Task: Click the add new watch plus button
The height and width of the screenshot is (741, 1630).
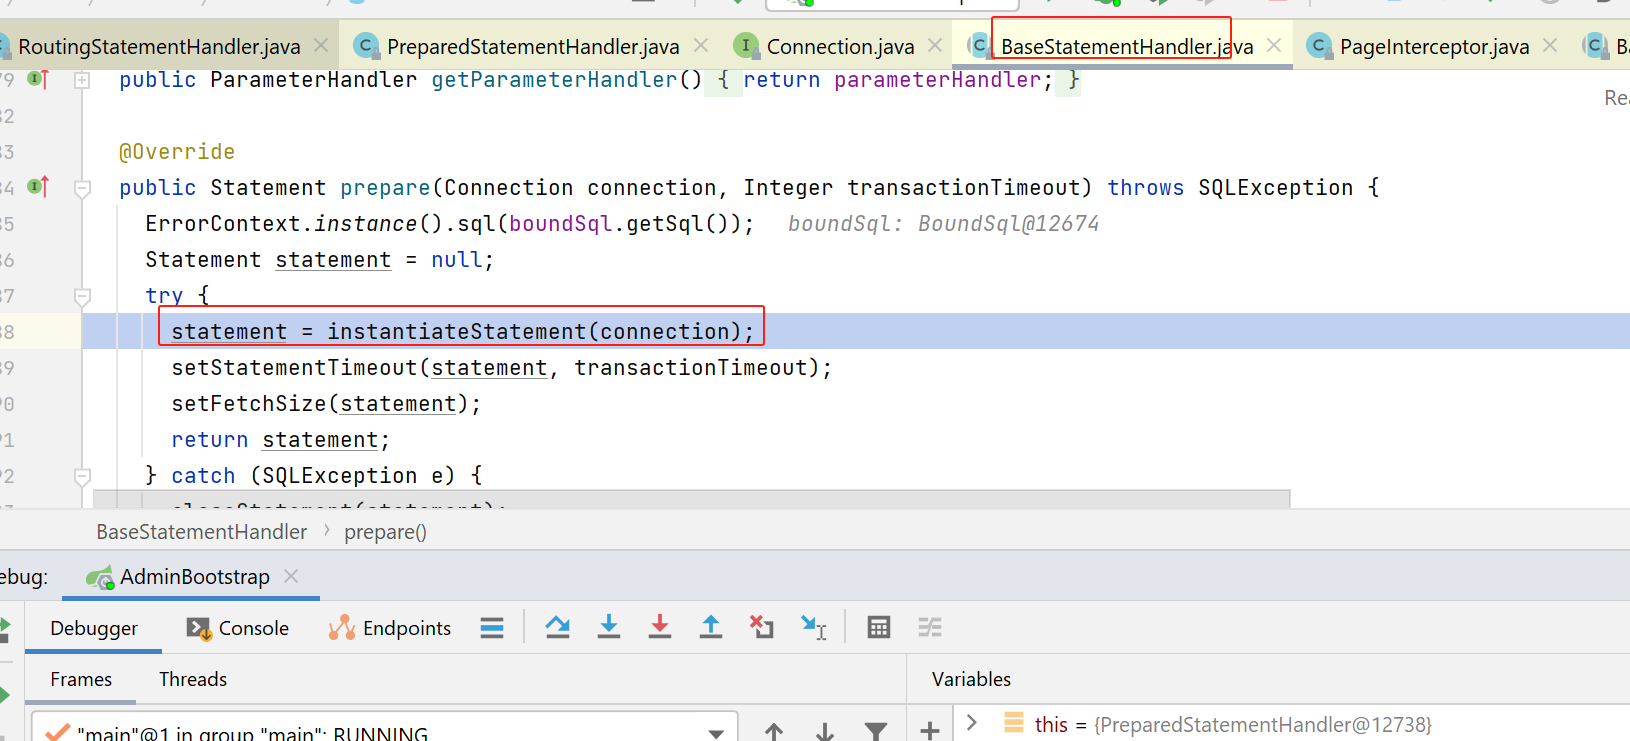Action: (930, 731)
